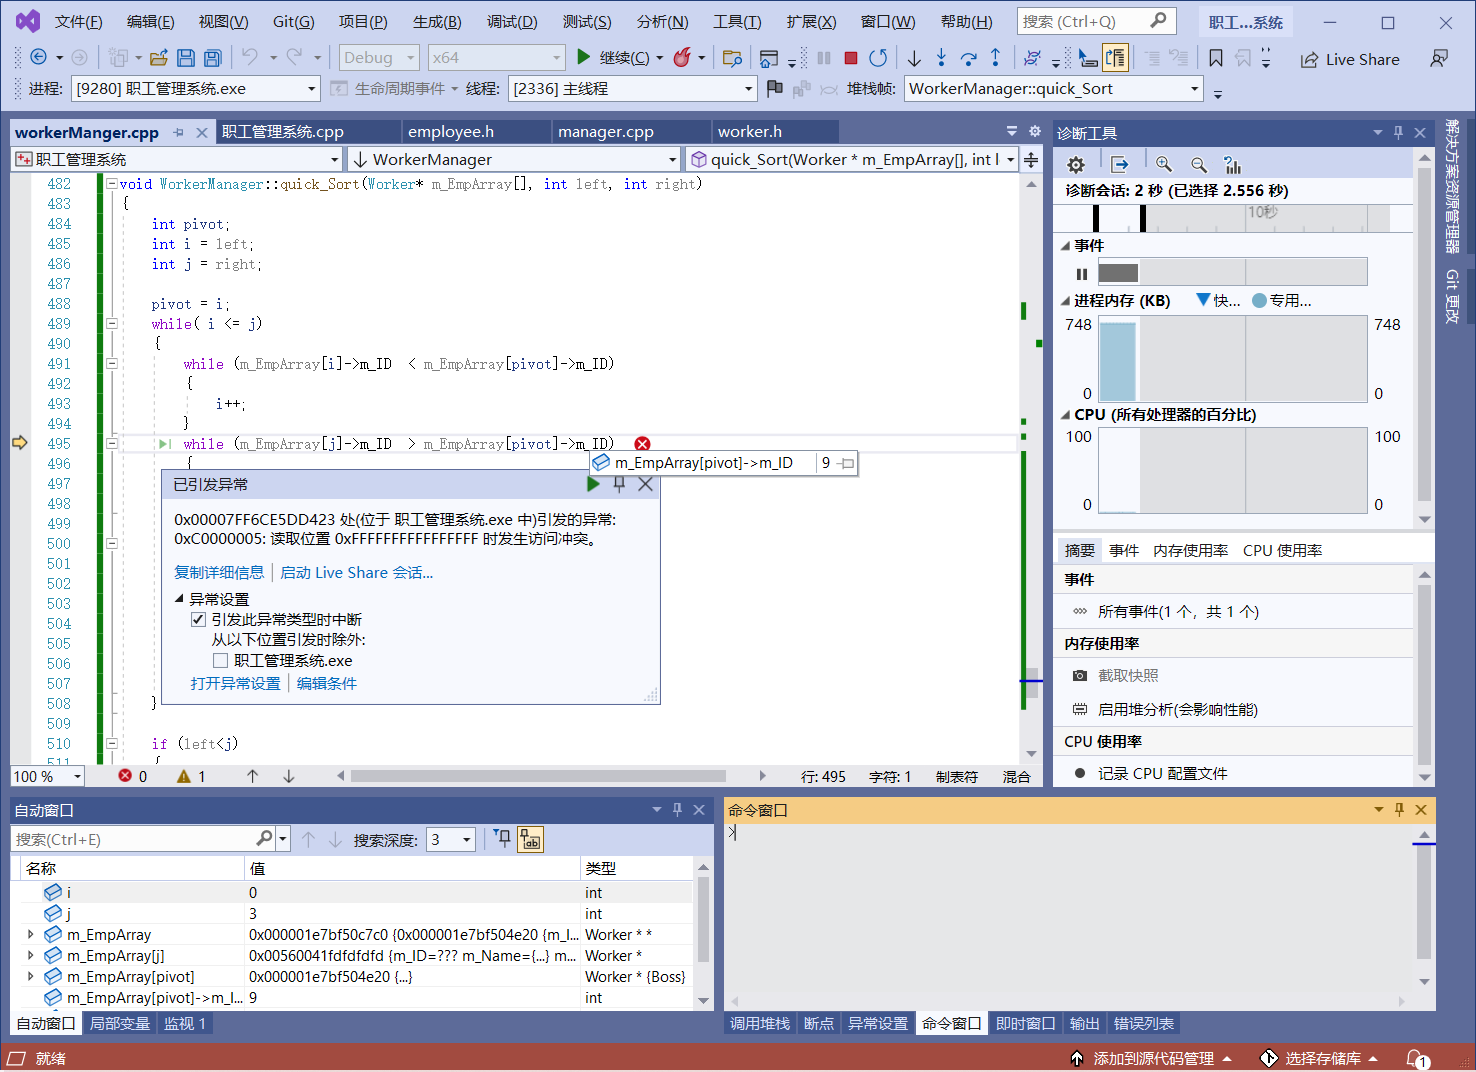
Task: Click the feedback person icon
Action: [1438, 58]
